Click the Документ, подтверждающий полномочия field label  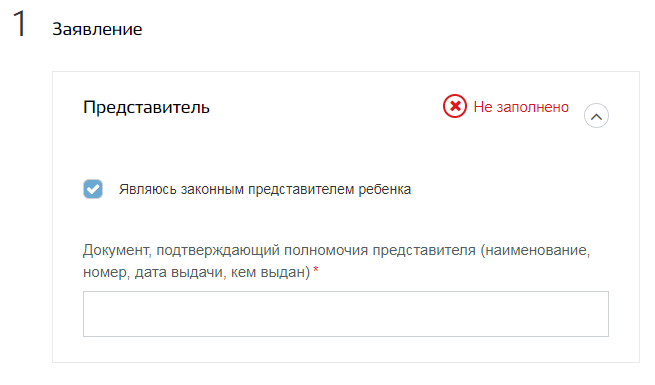coord(336,261)
